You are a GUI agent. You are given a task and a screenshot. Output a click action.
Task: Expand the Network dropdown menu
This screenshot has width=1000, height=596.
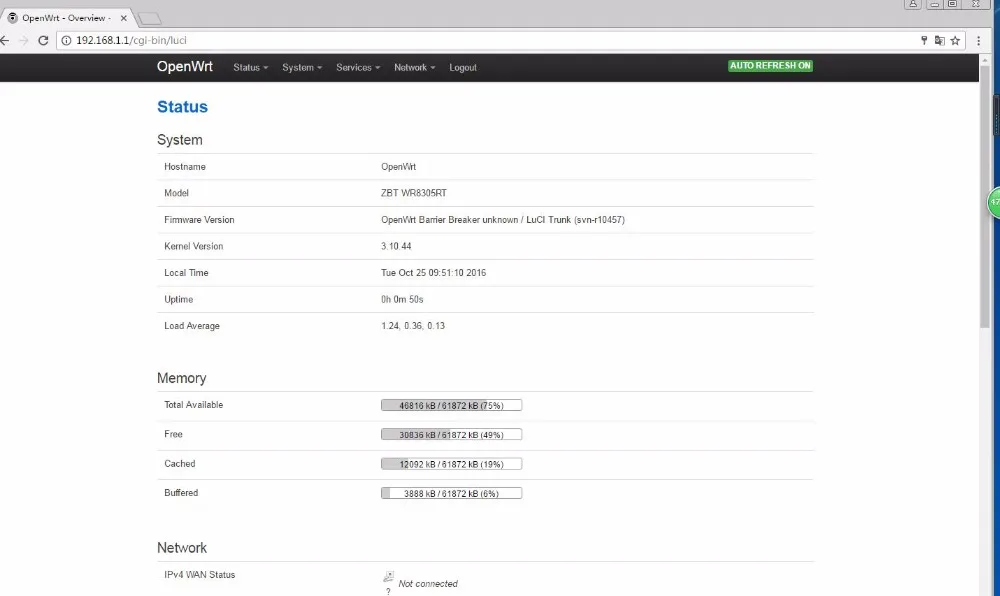(415, 68)
